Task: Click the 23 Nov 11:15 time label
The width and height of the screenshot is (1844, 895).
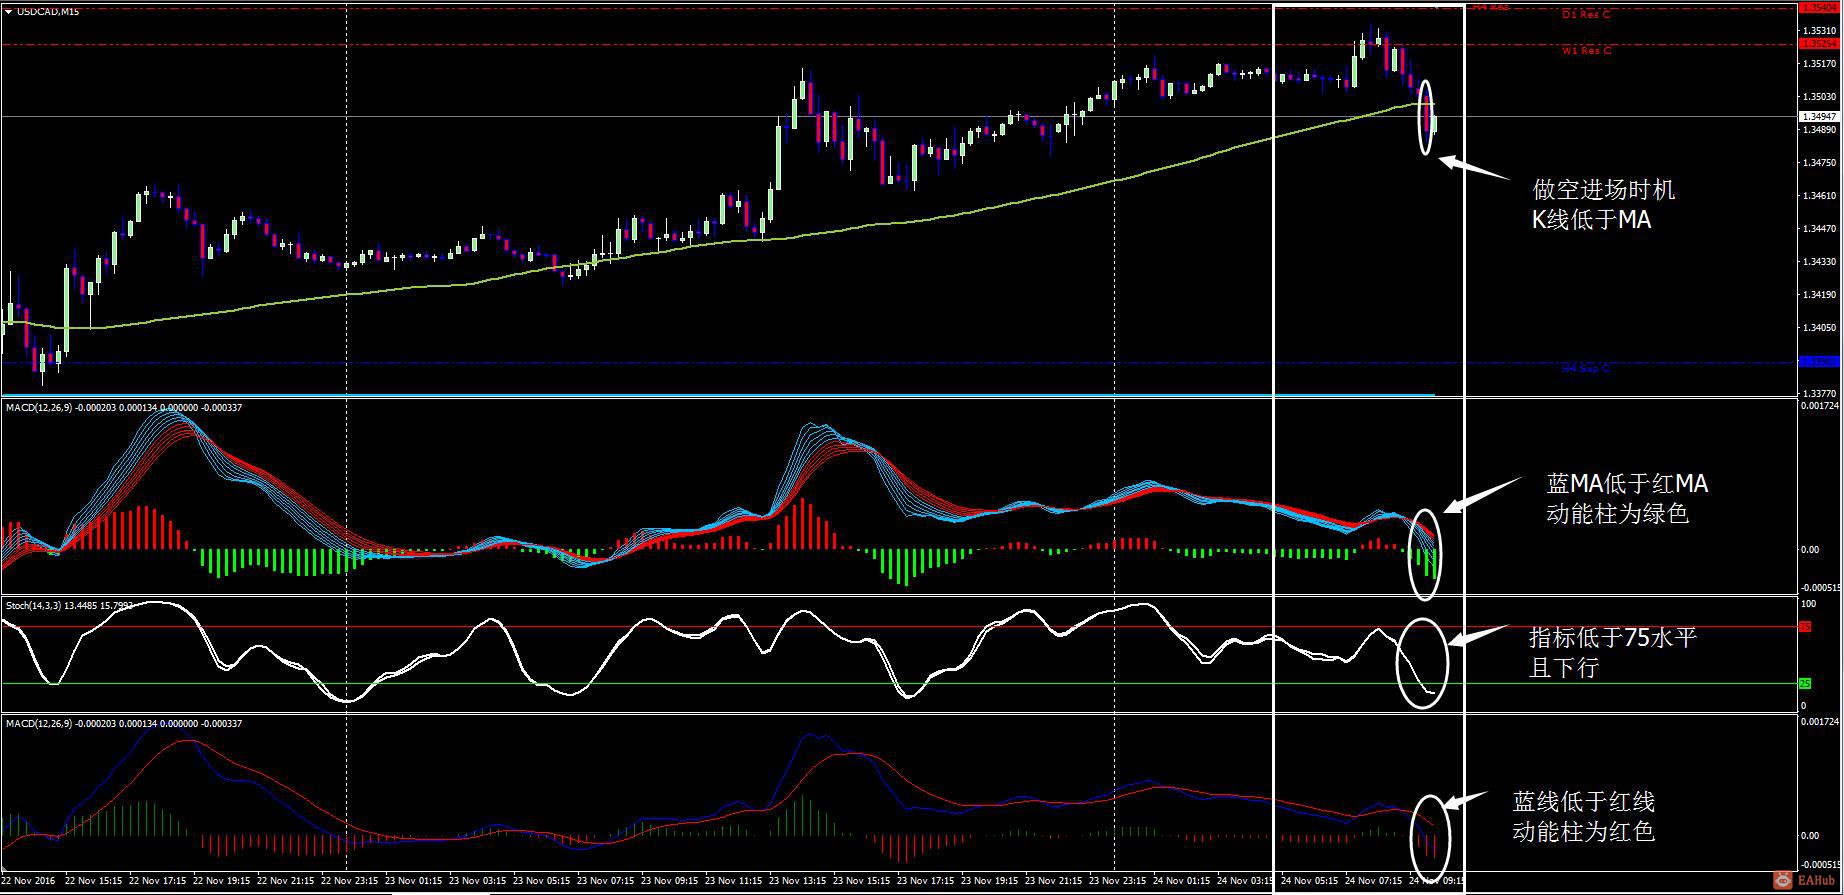Action: [x=734, y=881]
